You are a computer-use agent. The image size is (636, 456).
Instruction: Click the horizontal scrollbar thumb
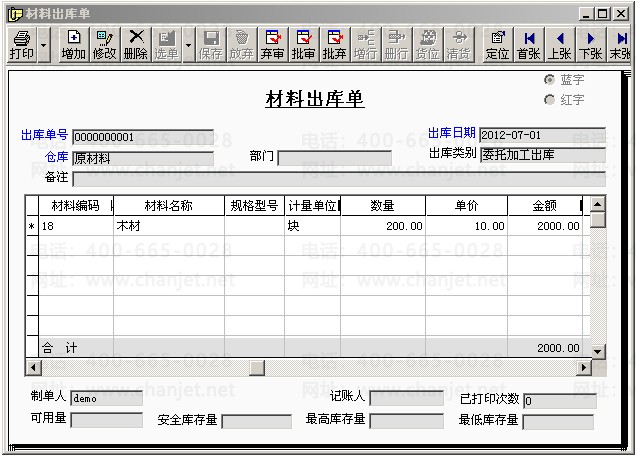coord(257,368)
